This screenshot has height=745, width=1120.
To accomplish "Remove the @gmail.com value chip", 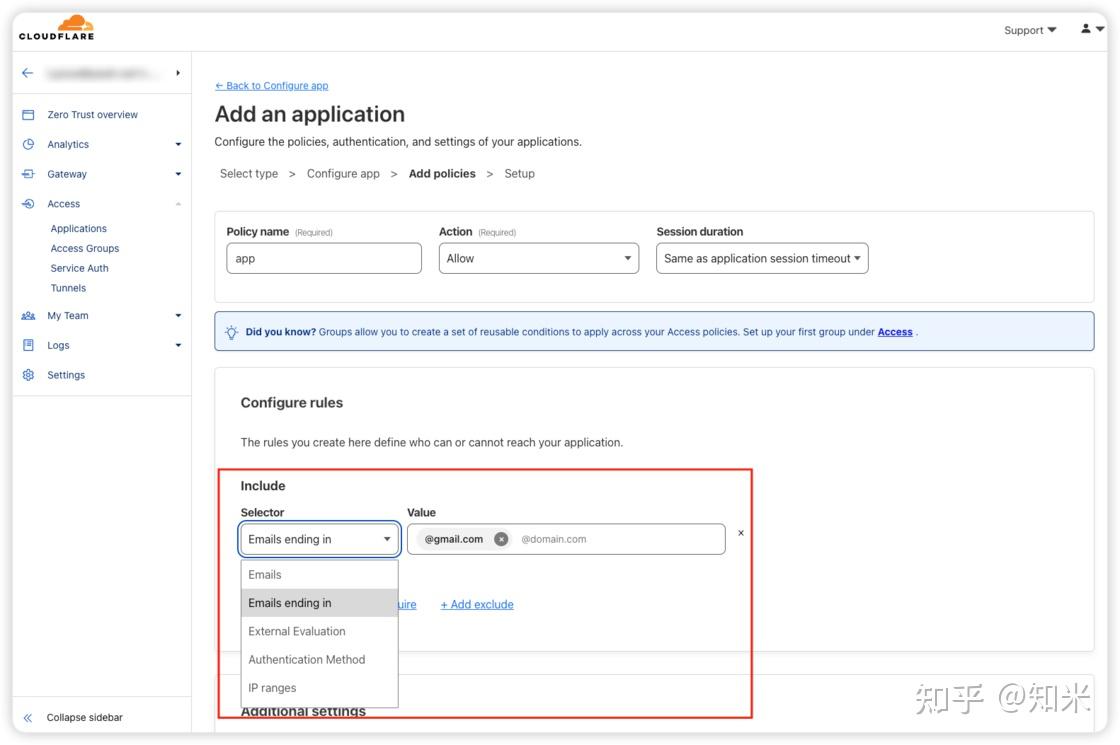I will [501, 539].
